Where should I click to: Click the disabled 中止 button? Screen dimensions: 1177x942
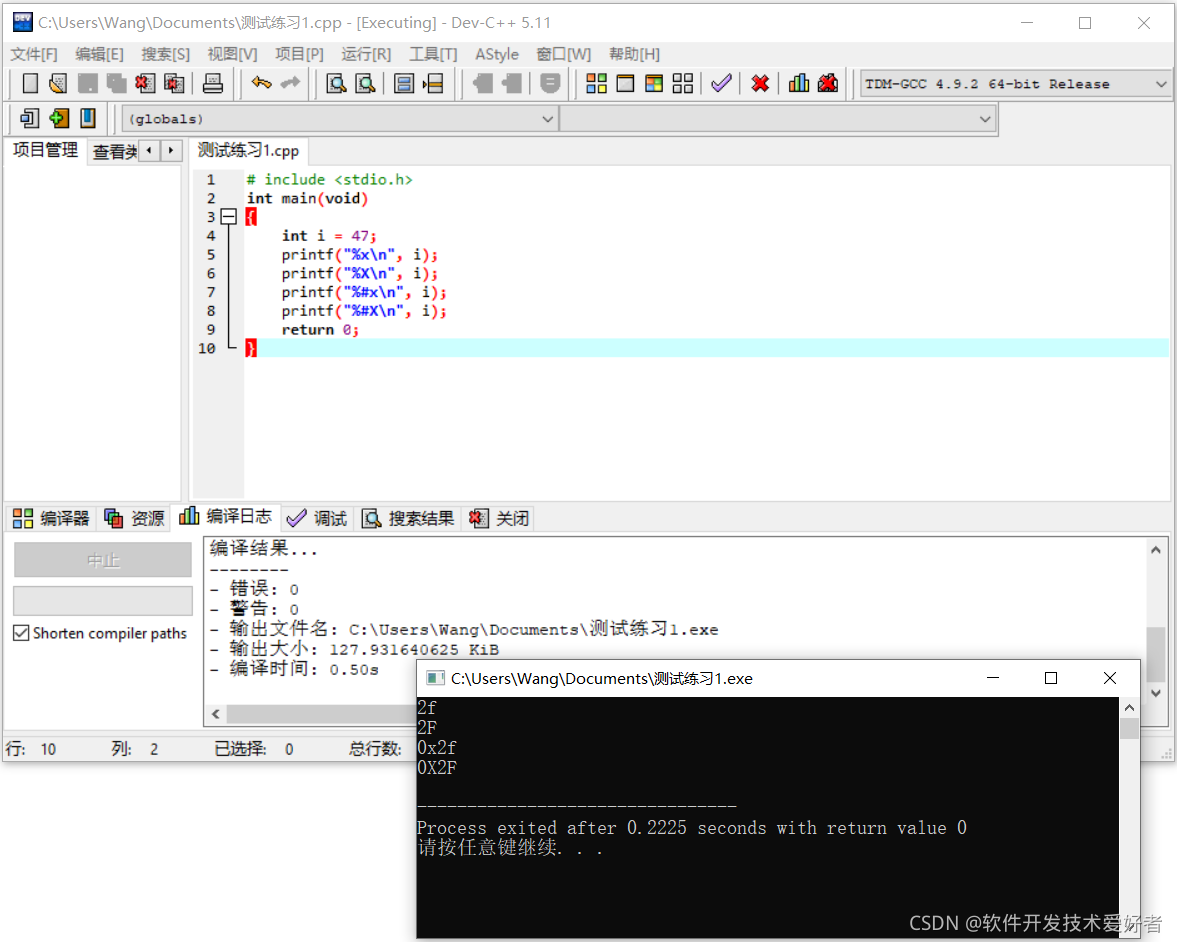click(103, 560)
